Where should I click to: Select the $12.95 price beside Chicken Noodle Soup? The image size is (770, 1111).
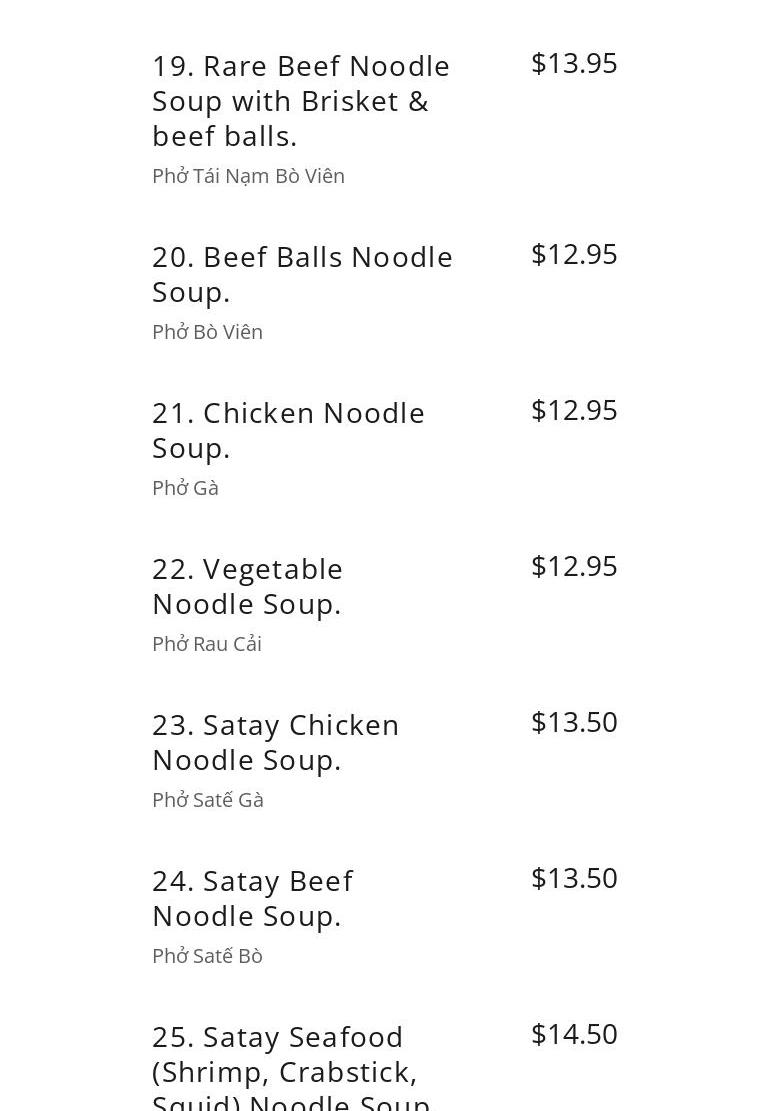pos(574,410)
